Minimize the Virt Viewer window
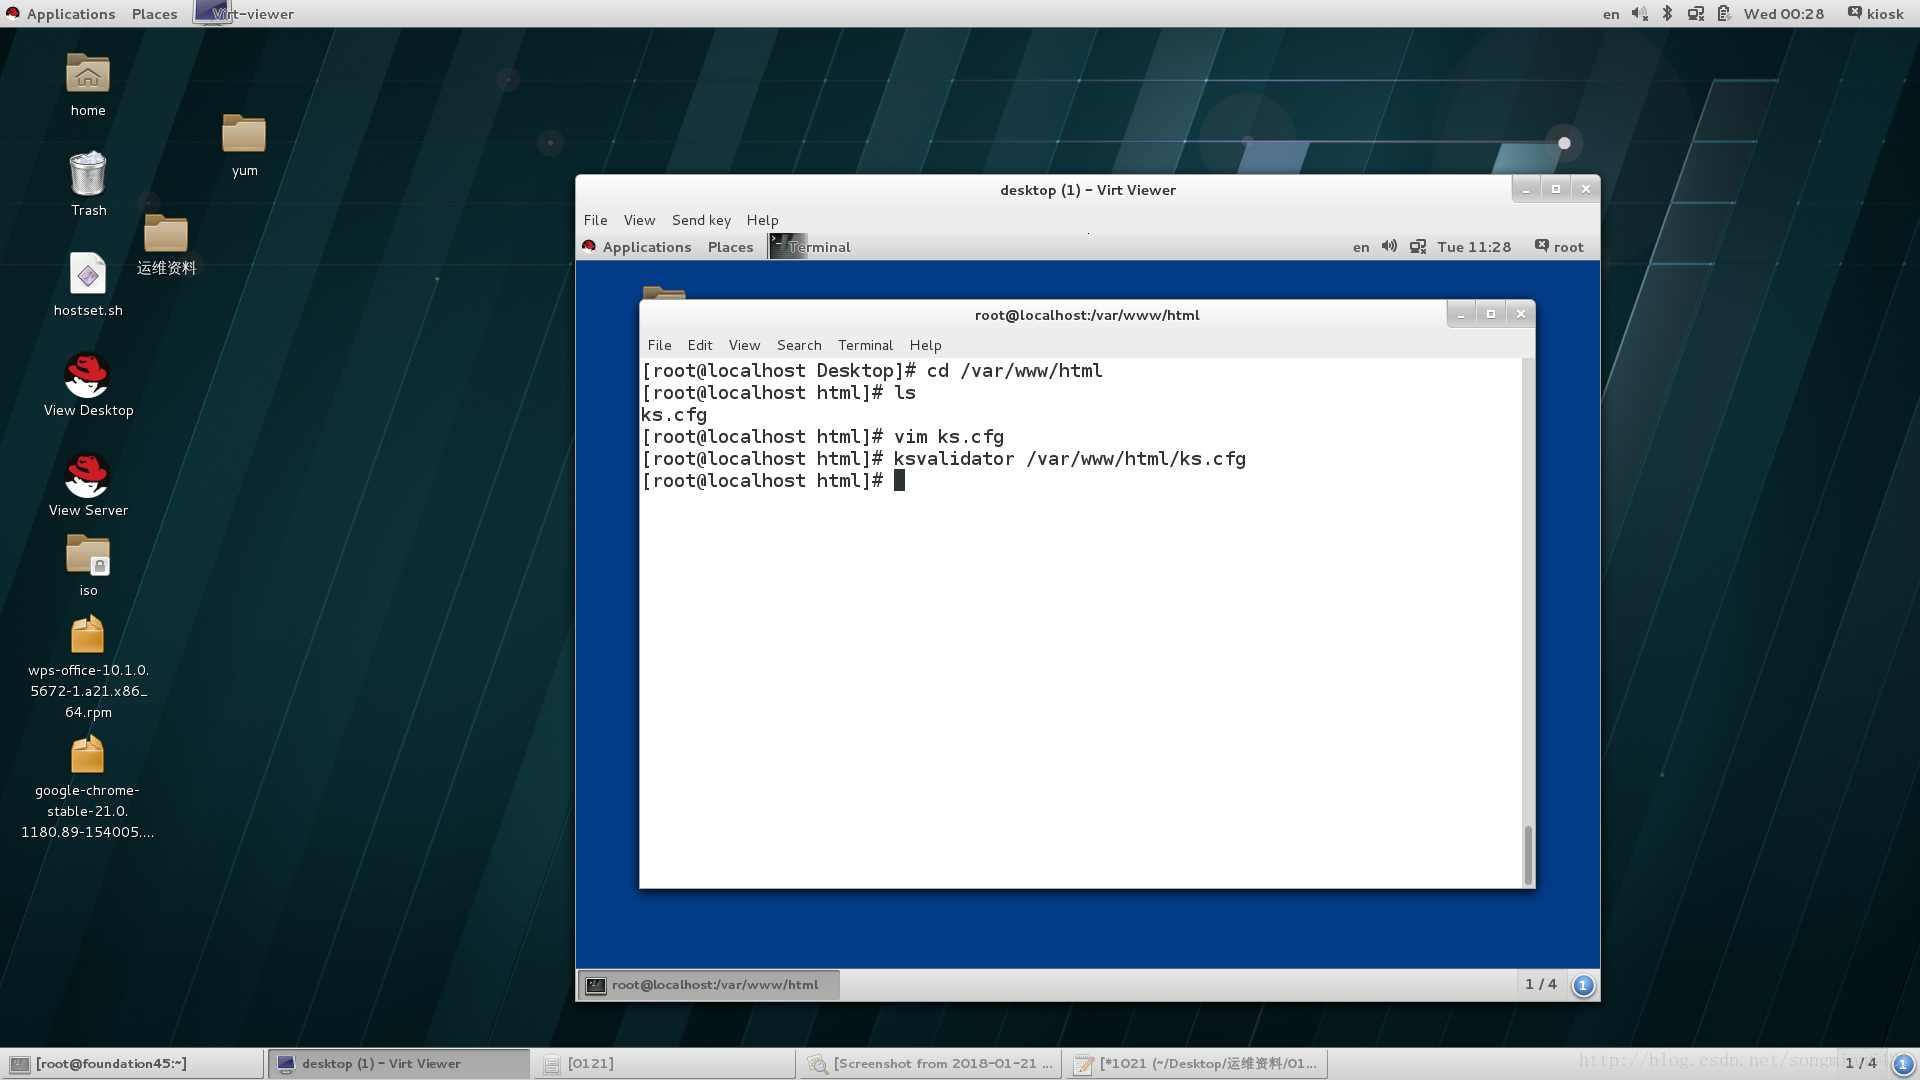Image resolution: width=1920 pixels, height=1080 pixels. coord(1526,189)
